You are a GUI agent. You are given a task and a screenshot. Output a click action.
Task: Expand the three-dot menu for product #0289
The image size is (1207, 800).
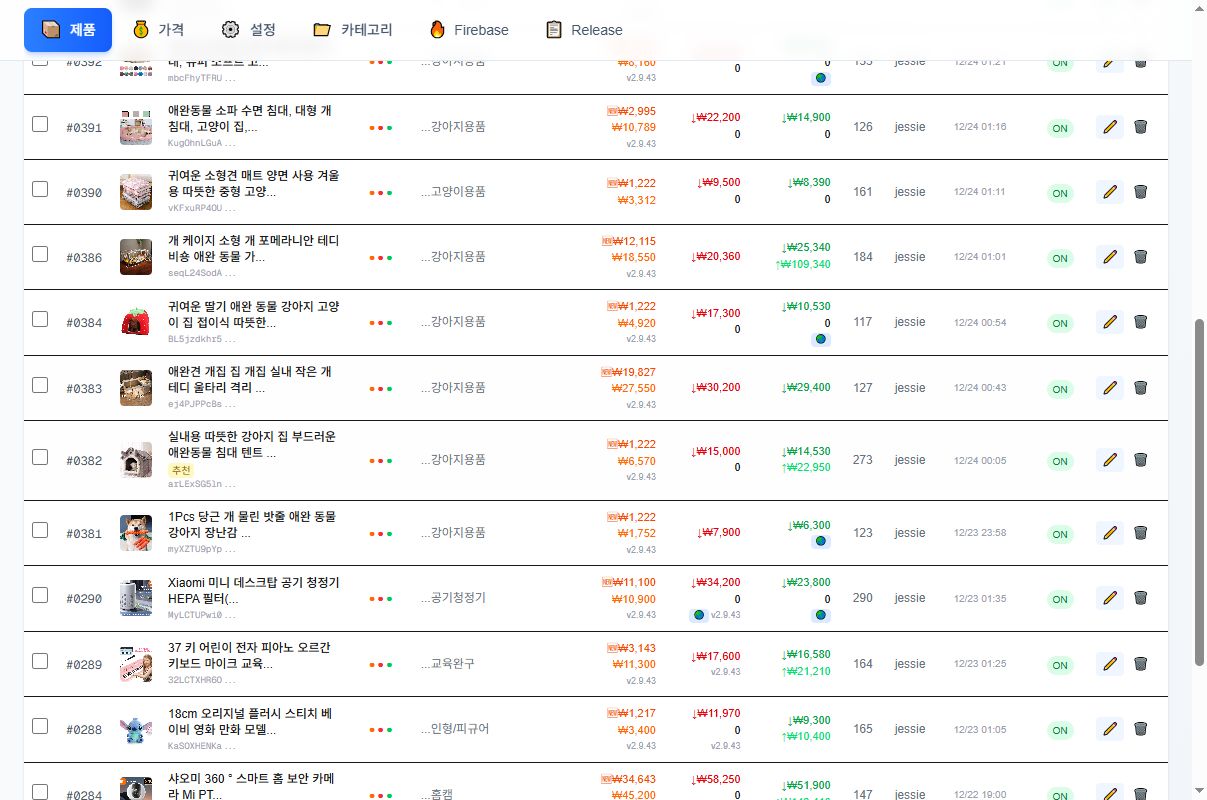[x=380, y=663]
